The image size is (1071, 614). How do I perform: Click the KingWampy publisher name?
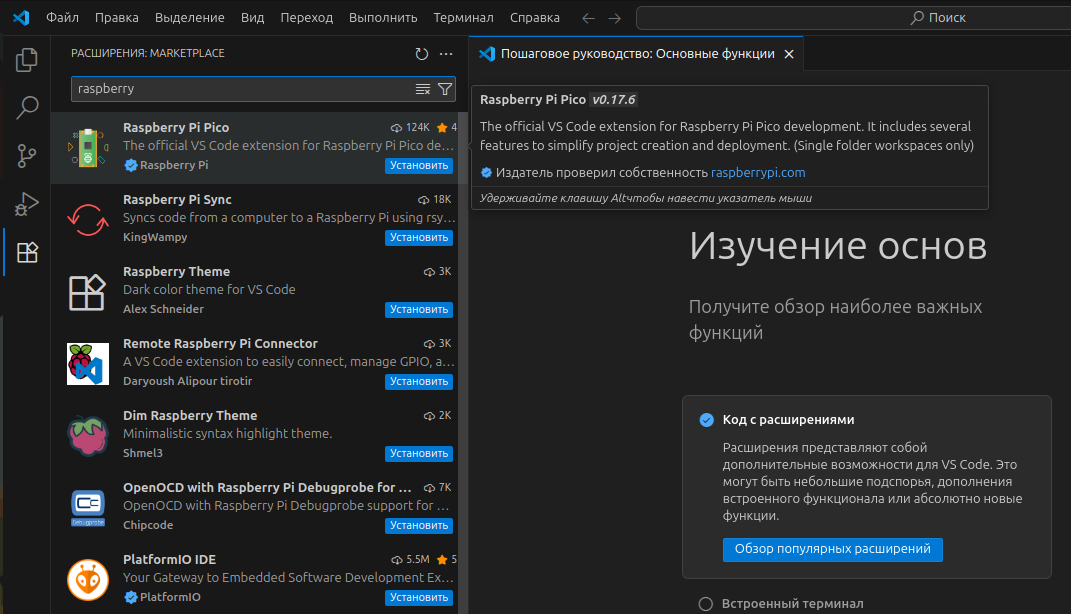coord(155,237)
